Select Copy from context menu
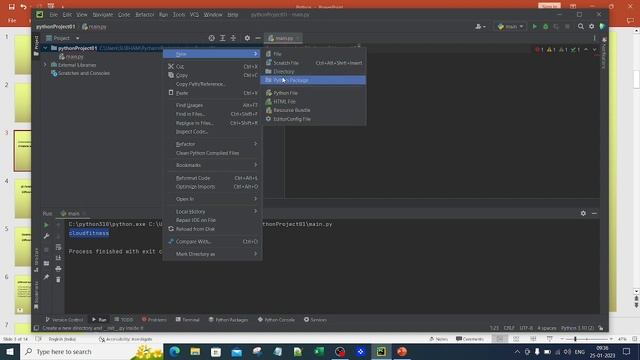 click(212, 76)
